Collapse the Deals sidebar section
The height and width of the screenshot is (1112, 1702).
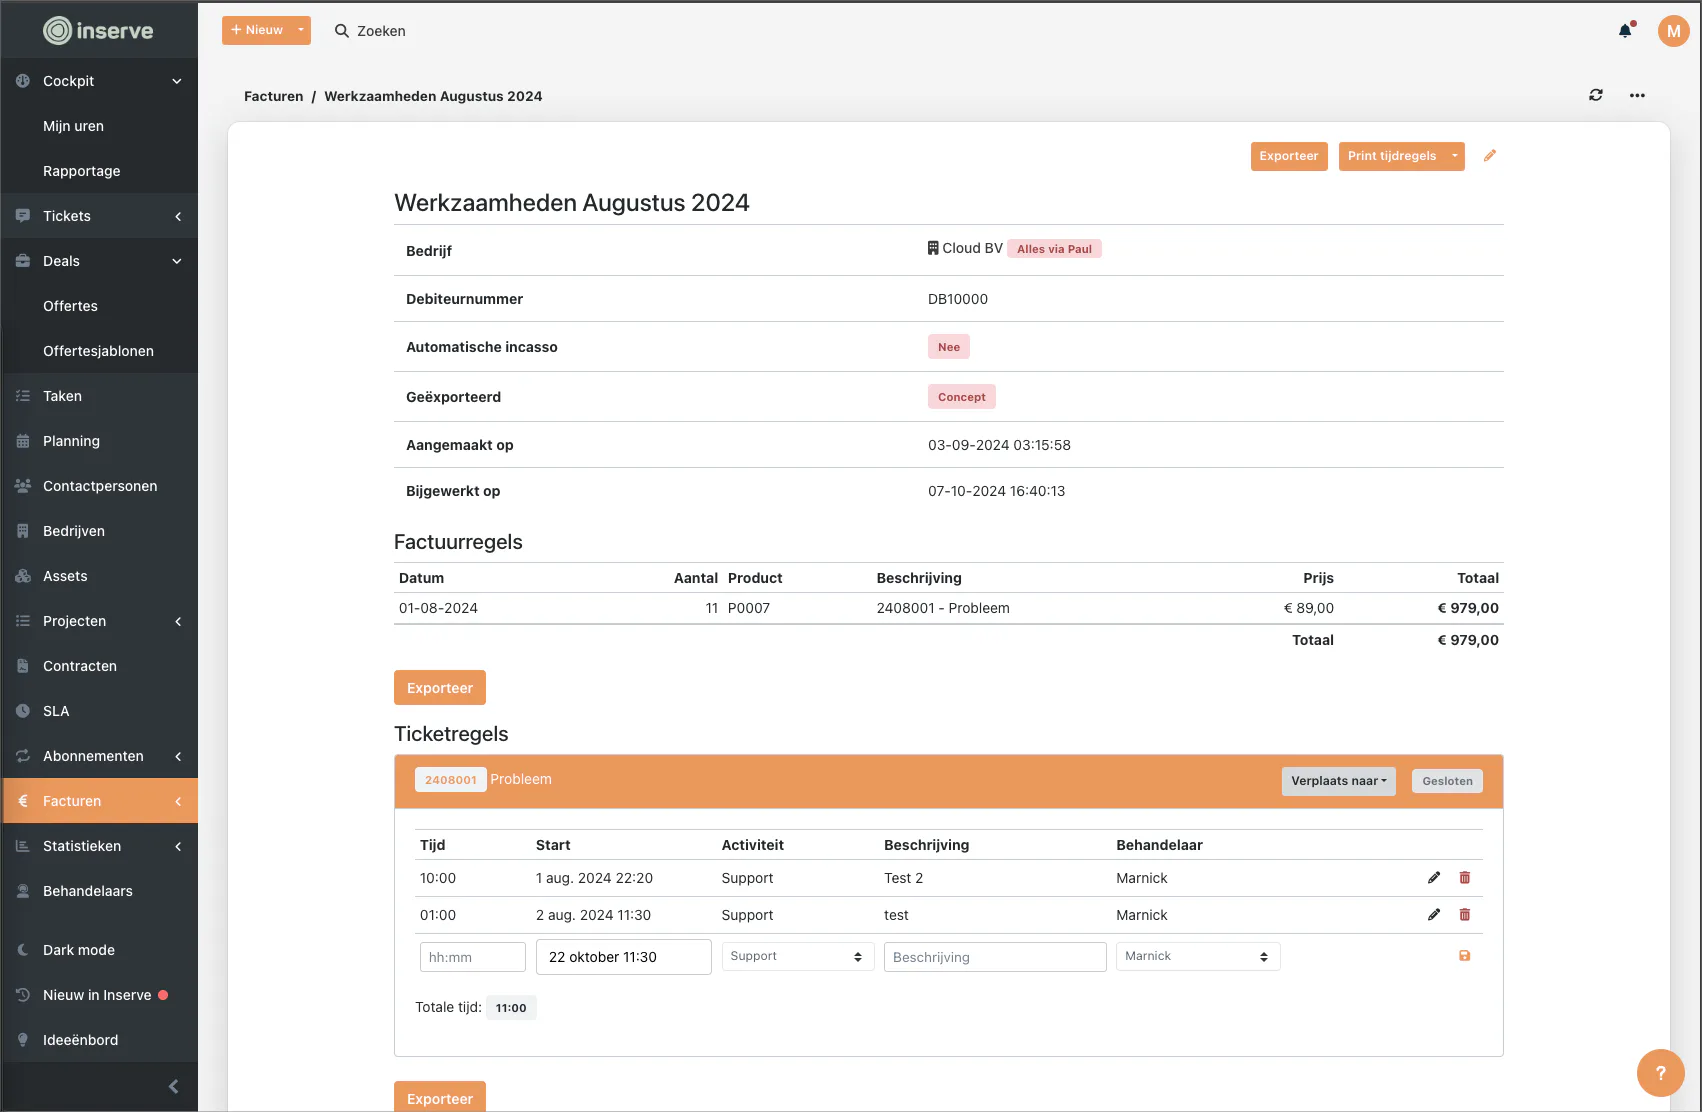coord(99,261)
